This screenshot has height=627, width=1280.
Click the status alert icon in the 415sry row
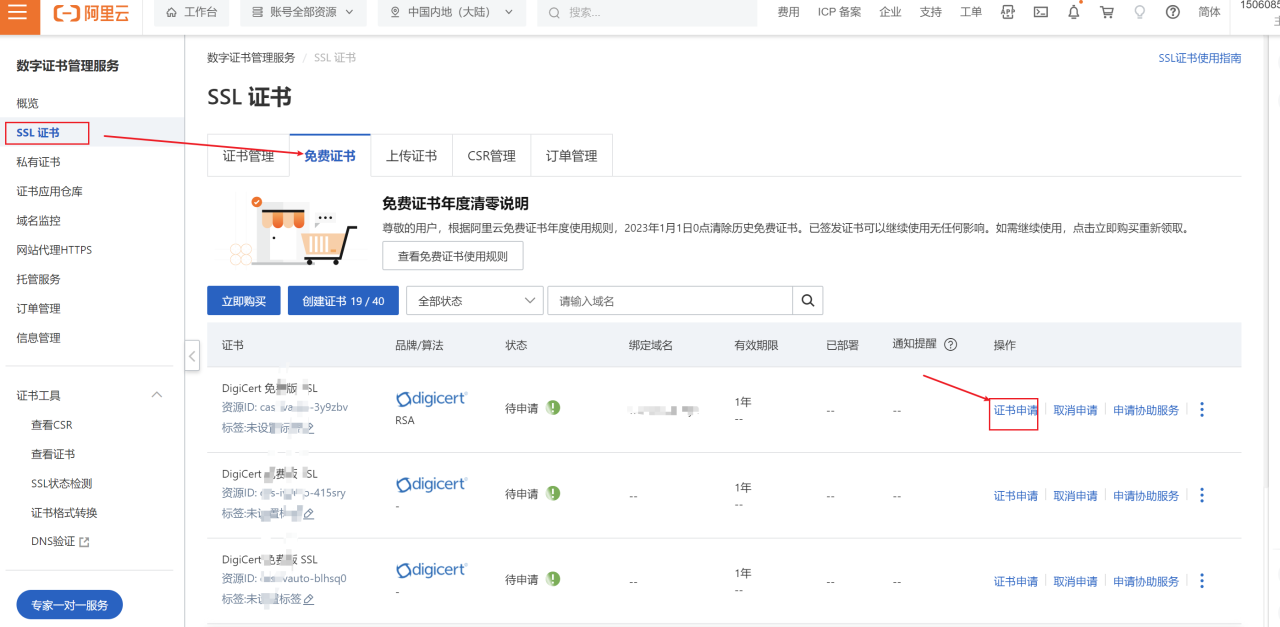[553, 494]
